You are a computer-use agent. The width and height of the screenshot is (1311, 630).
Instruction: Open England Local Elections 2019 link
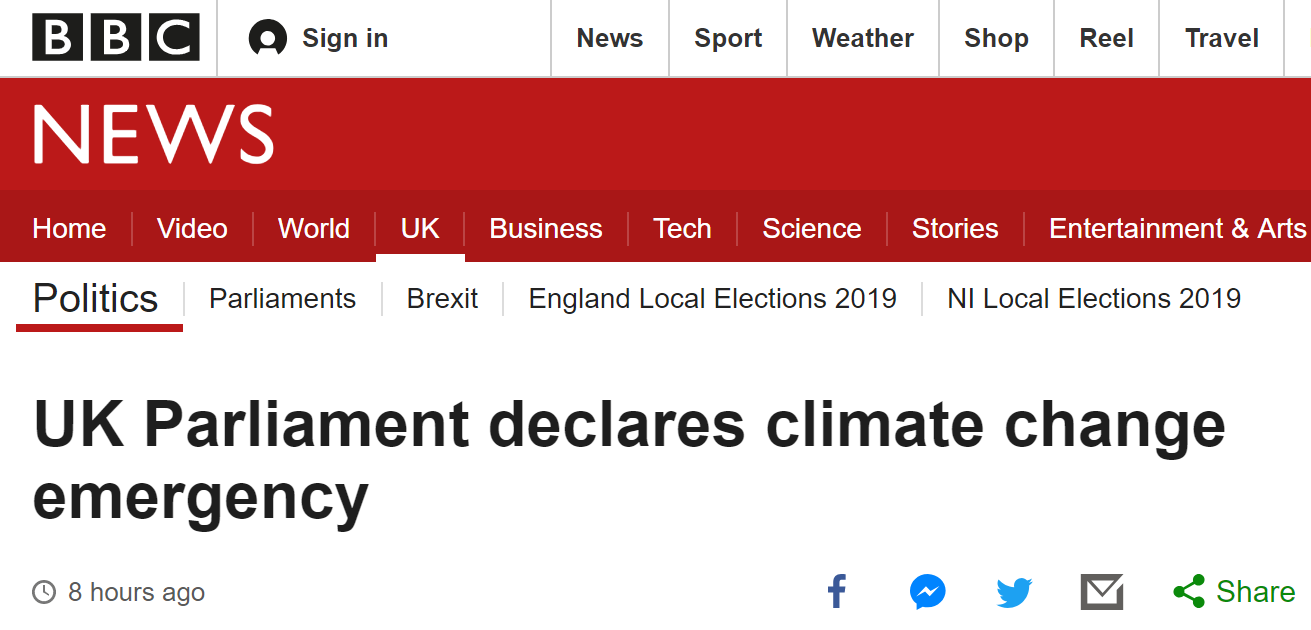point(712,298)
